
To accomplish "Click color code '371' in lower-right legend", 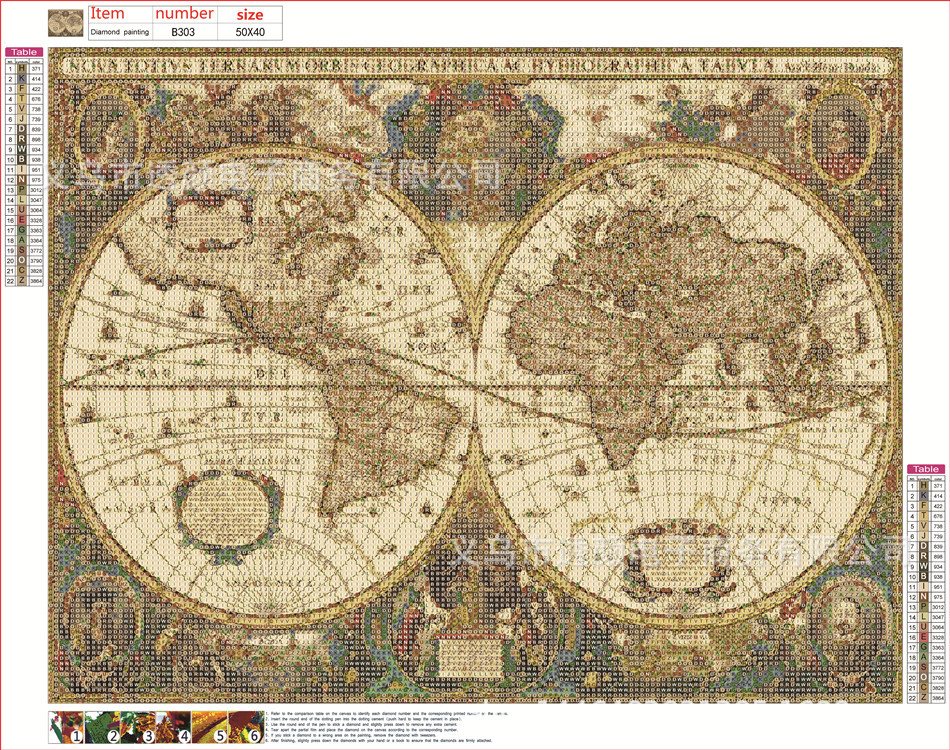I will [x=938, y=486].
